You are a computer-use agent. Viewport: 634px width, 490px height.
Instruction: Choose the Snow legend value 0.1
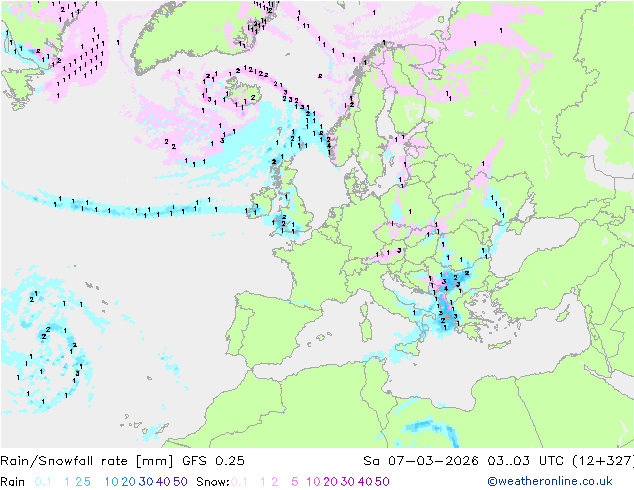[x=239, y=482]
